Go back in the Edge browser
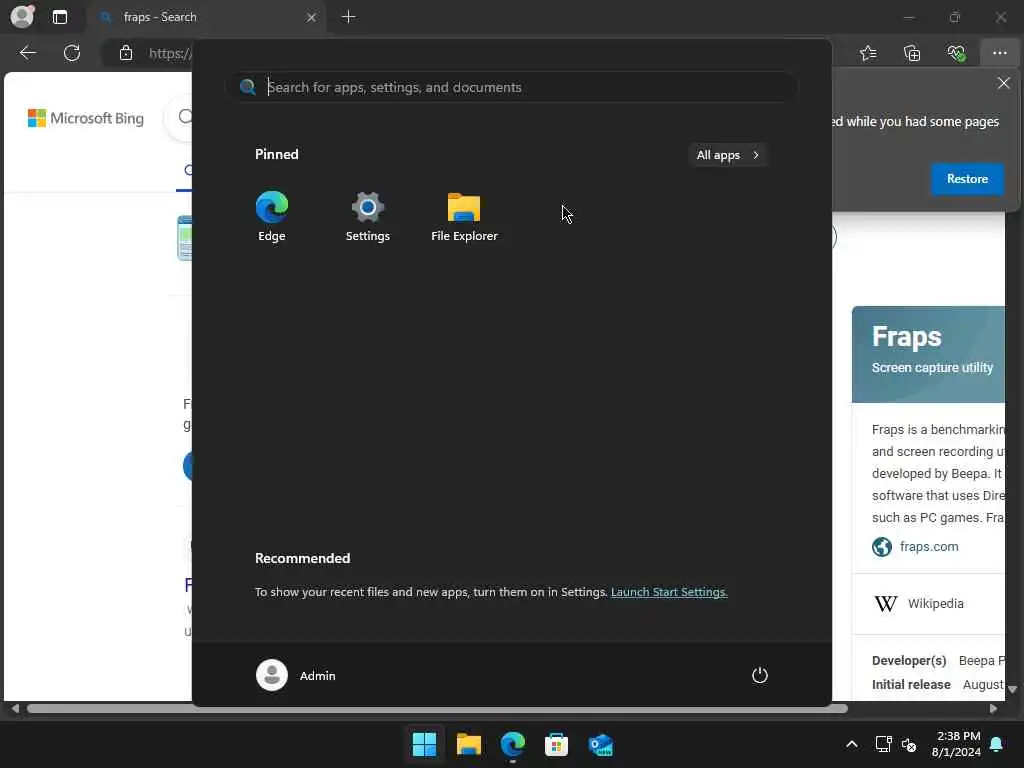The image size is (1024, 768). 27,53
